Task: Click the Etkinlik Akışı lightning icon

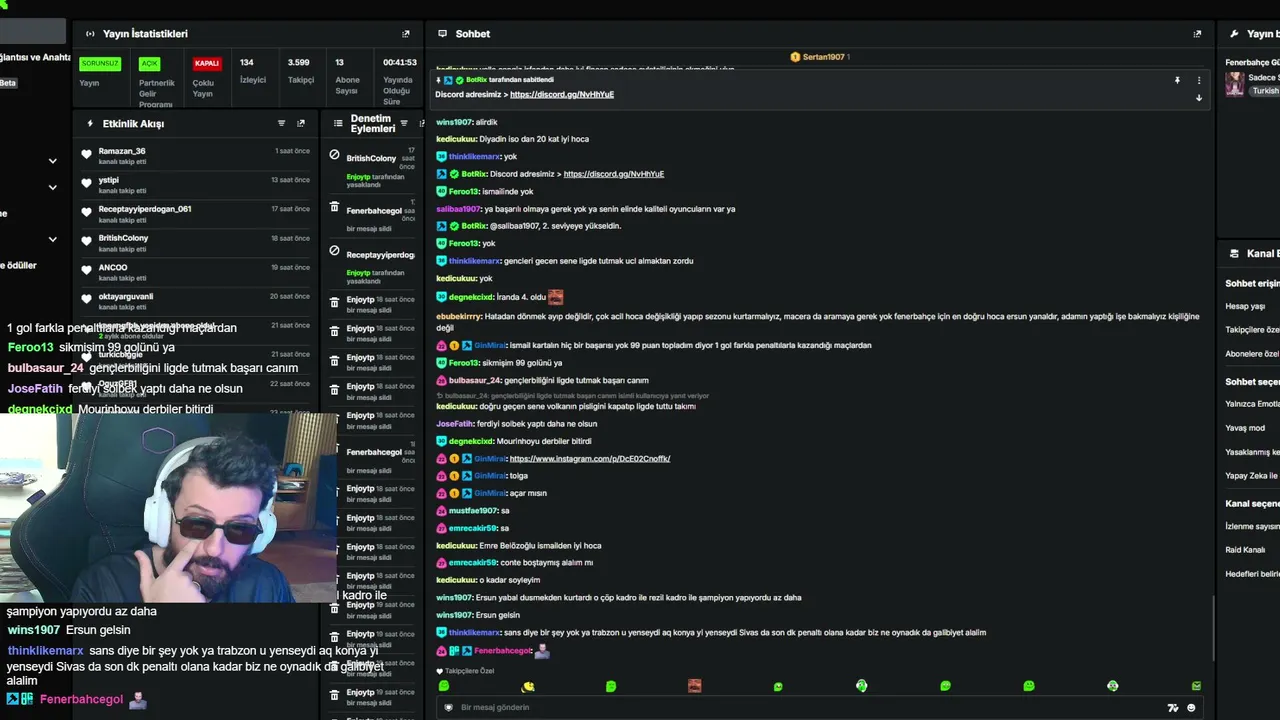Action: pyautogui.click(x=90, y=123)
